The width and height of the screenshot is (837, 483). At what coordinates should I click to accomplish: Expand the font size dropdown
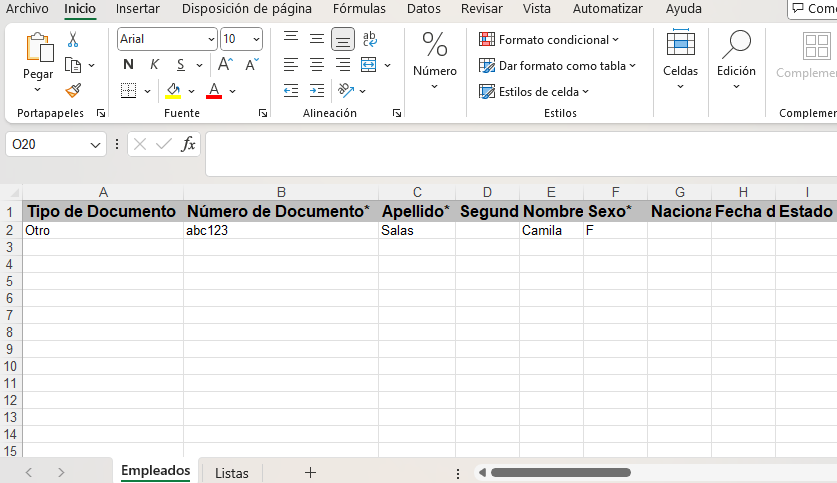point(256,39)
